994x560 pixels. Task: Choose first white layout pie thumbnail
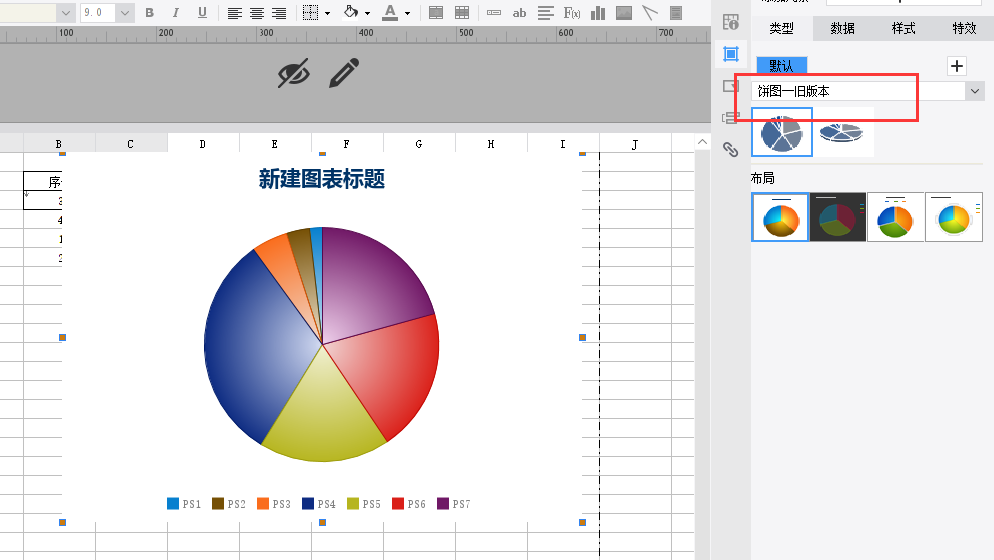(780, 218)
